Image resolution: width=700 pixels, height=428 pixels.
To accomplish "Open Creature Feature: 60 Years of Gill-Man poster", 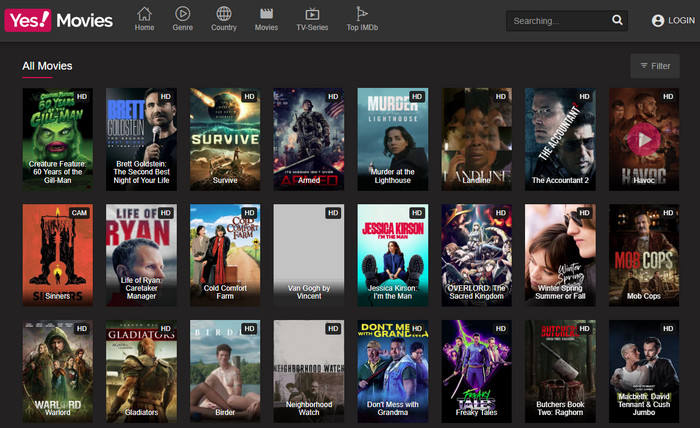I will tap(58, 139).
